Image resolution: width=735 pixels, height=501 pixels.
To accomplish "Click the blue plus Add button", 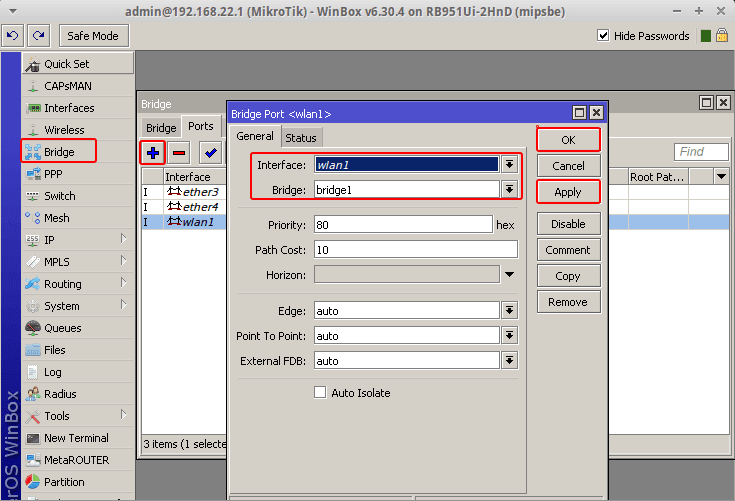I will 153,153.
